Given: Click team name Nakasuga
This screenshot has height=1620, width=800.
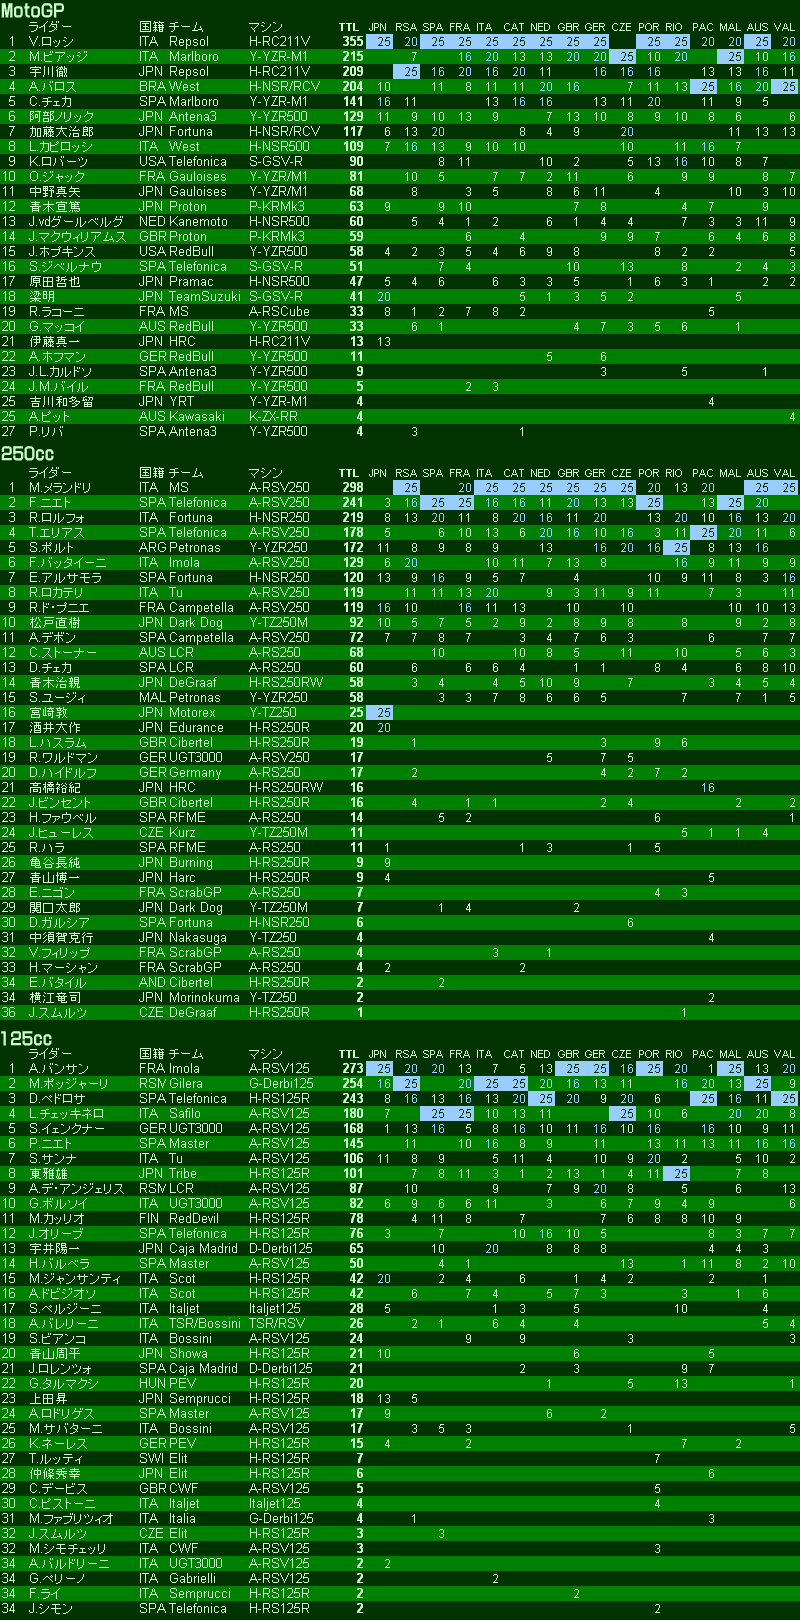Looking at the screenshot, I should coord(197,938).
